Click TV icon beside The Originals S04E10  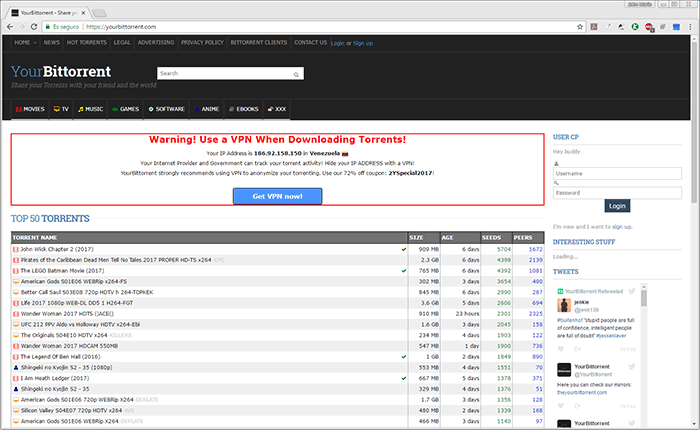16,335
